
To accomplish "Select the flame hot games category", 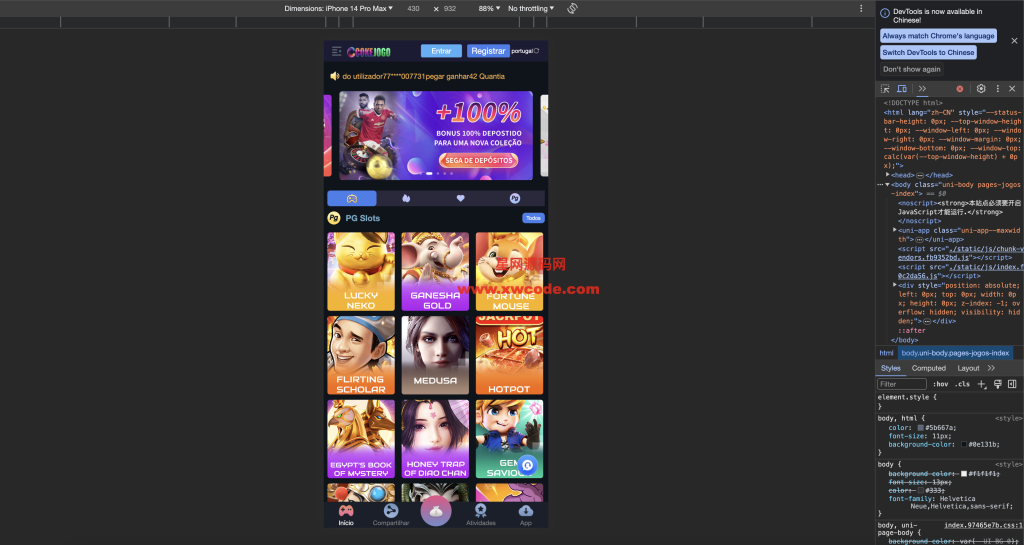I will click(406, 198).
